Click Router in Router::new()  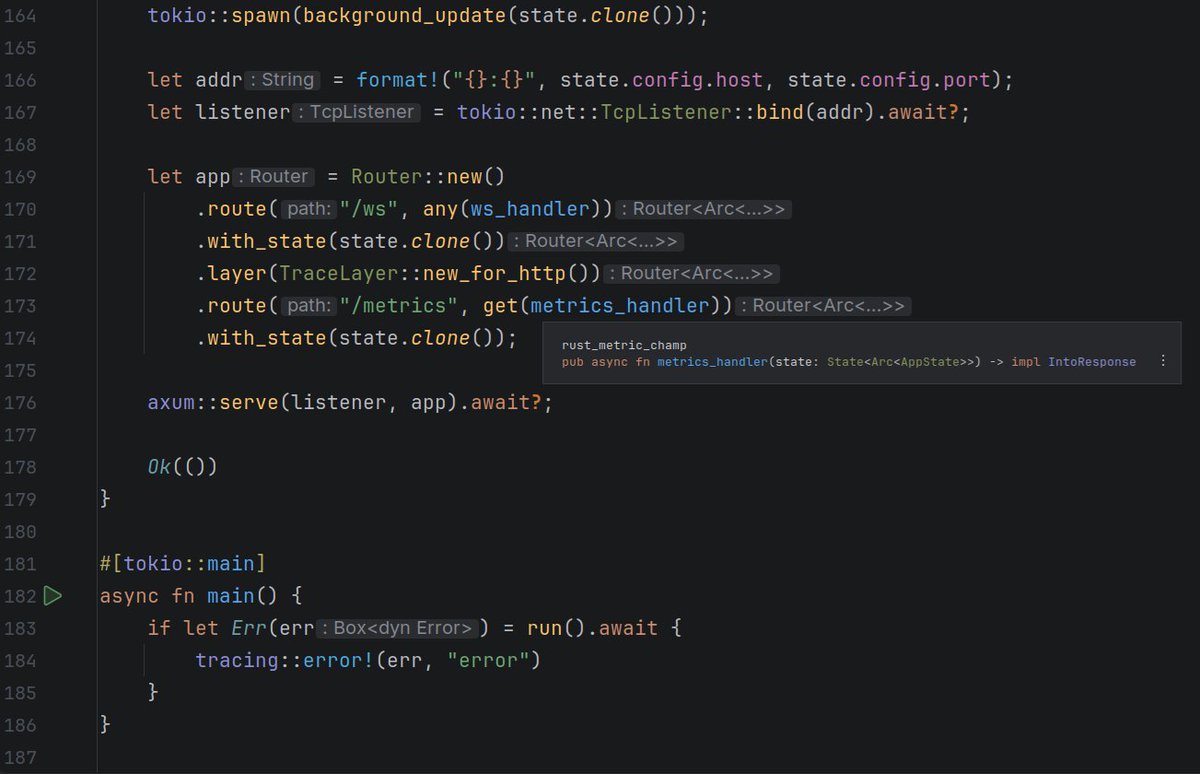[387, 176]
